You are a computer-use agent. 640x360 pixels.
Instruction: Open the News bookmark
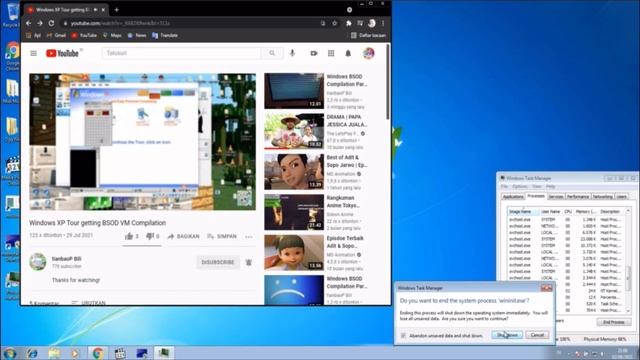[x=137, y=36]
